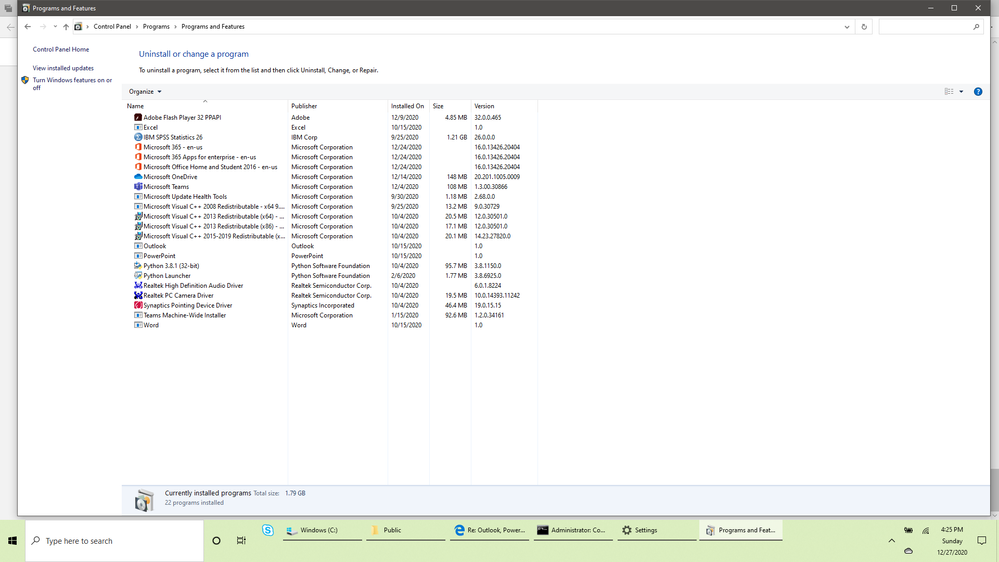Open the Windows Start button
Viewport: 999px width, 562px height.
point(12,540)
